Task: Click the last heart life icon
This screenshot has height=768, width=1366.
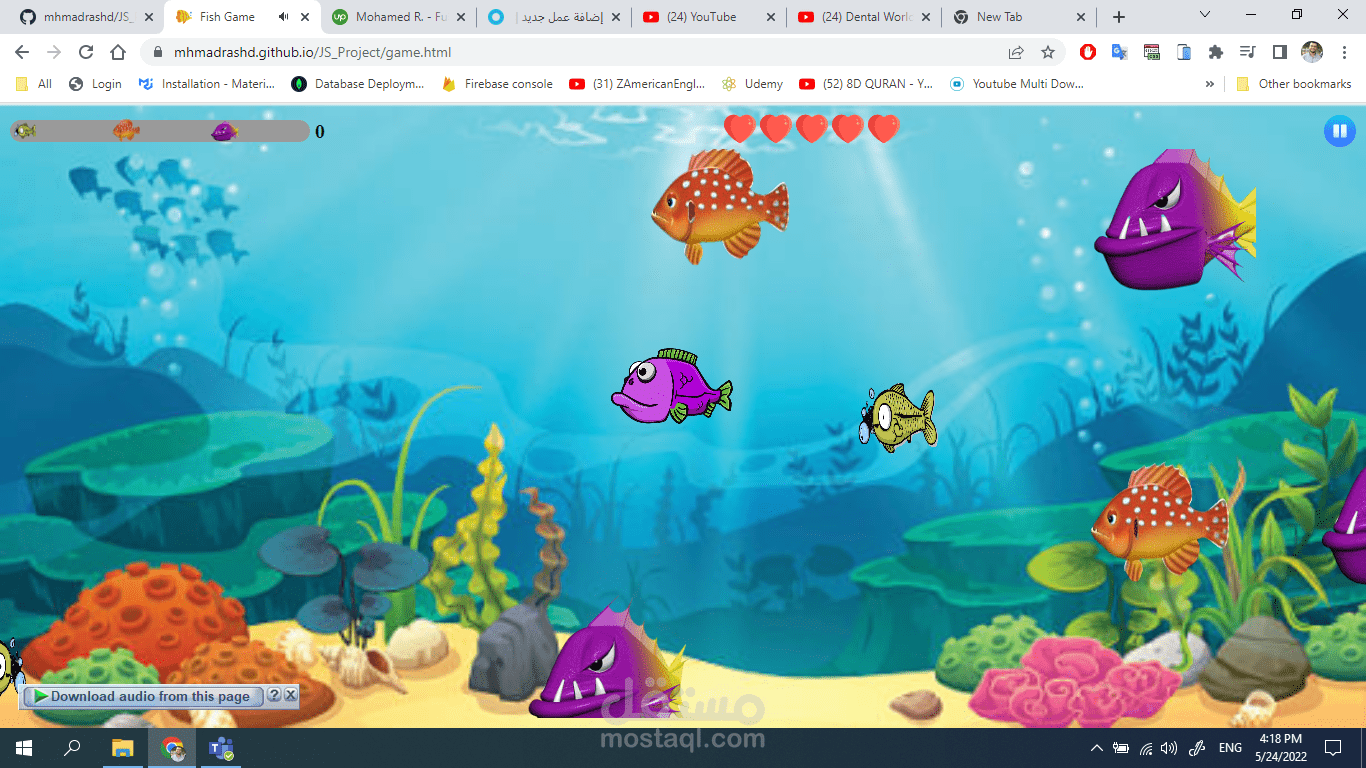Action: [x=884, y=129]
